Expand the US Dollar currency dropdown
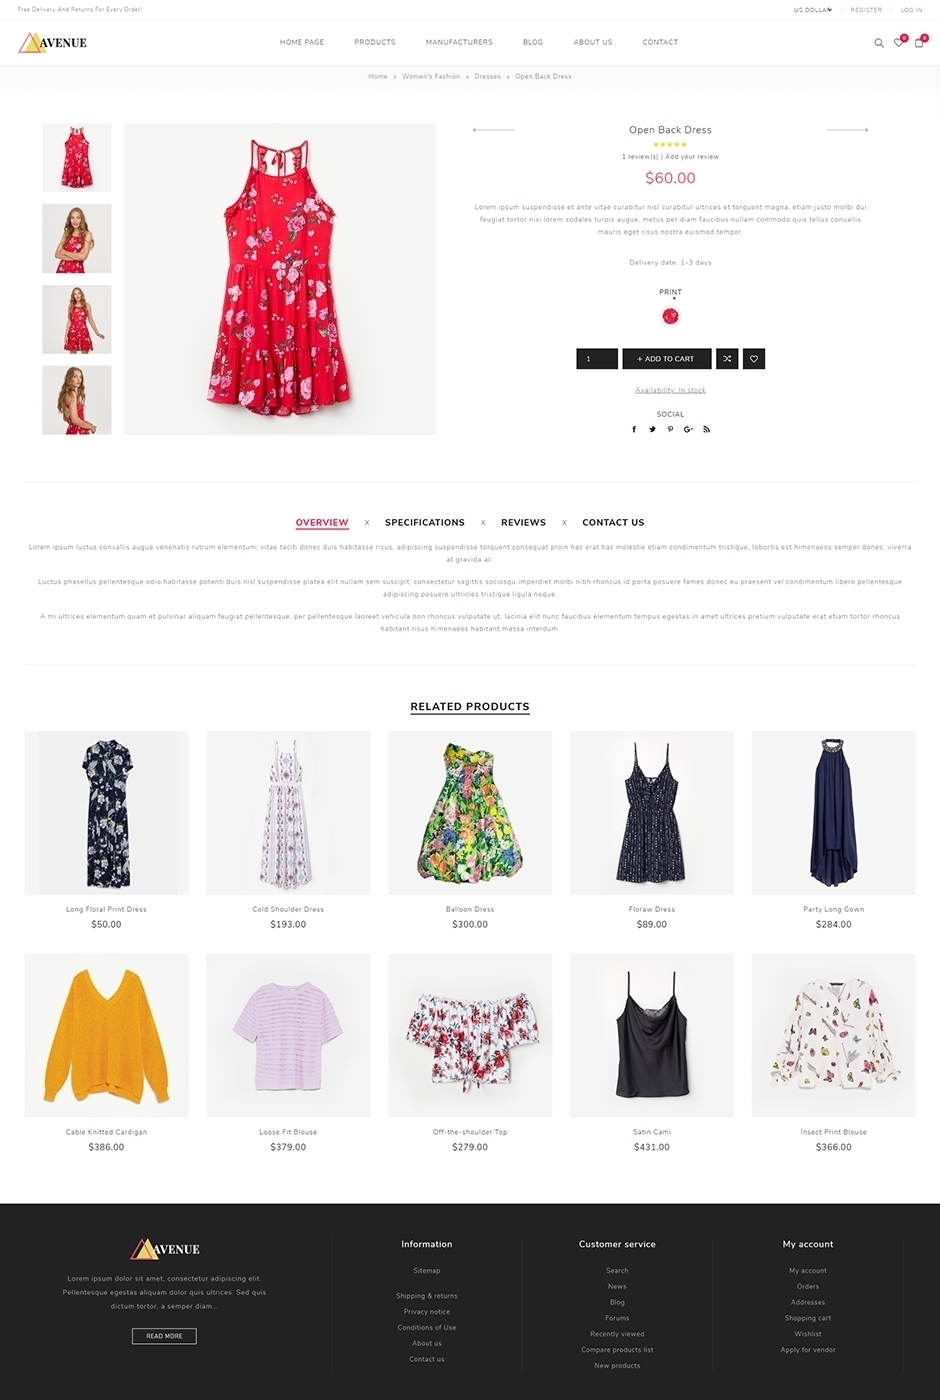The width and height of the screenshot is (940, 1400). click(x=813, y=10)
